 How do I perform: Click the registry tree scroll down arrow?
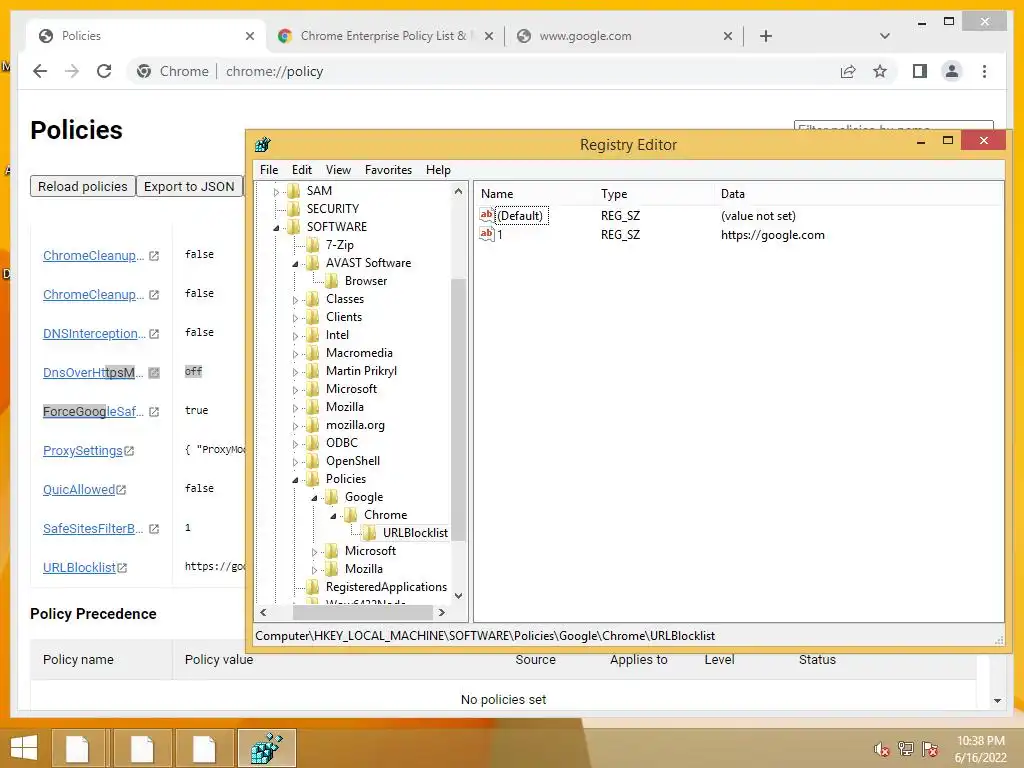[x=458, y=596]
